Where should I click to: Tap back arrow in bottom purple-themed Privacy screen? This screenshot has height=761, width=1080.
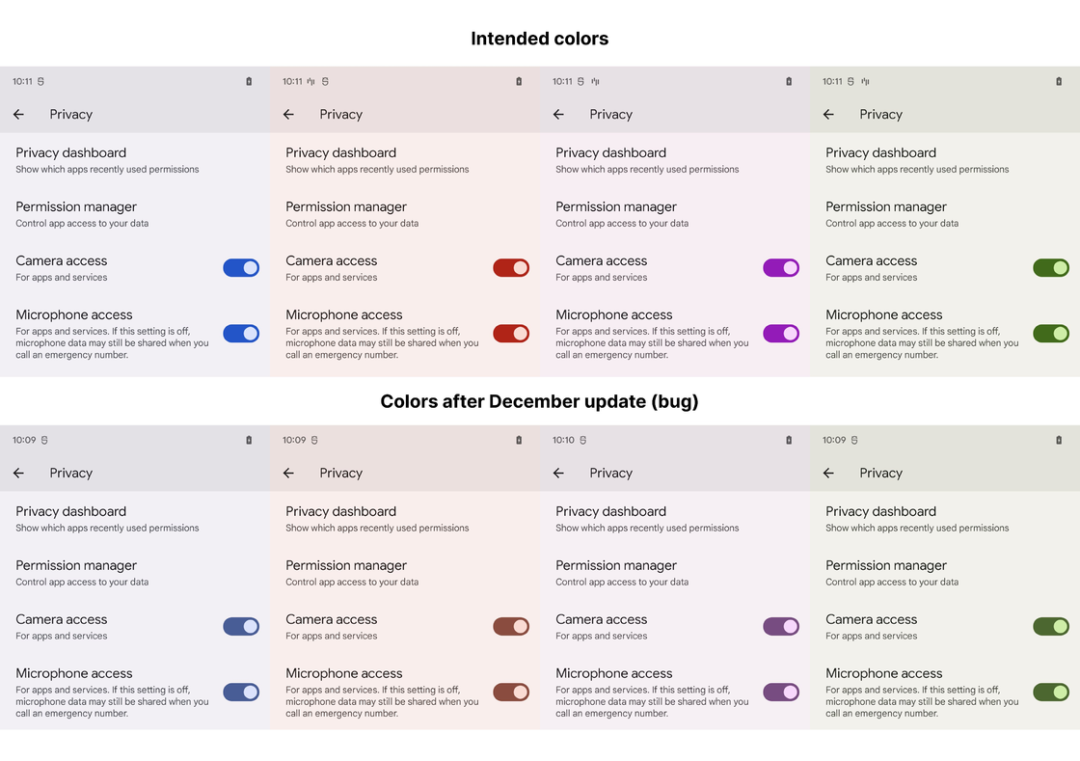tap(559, 473)
